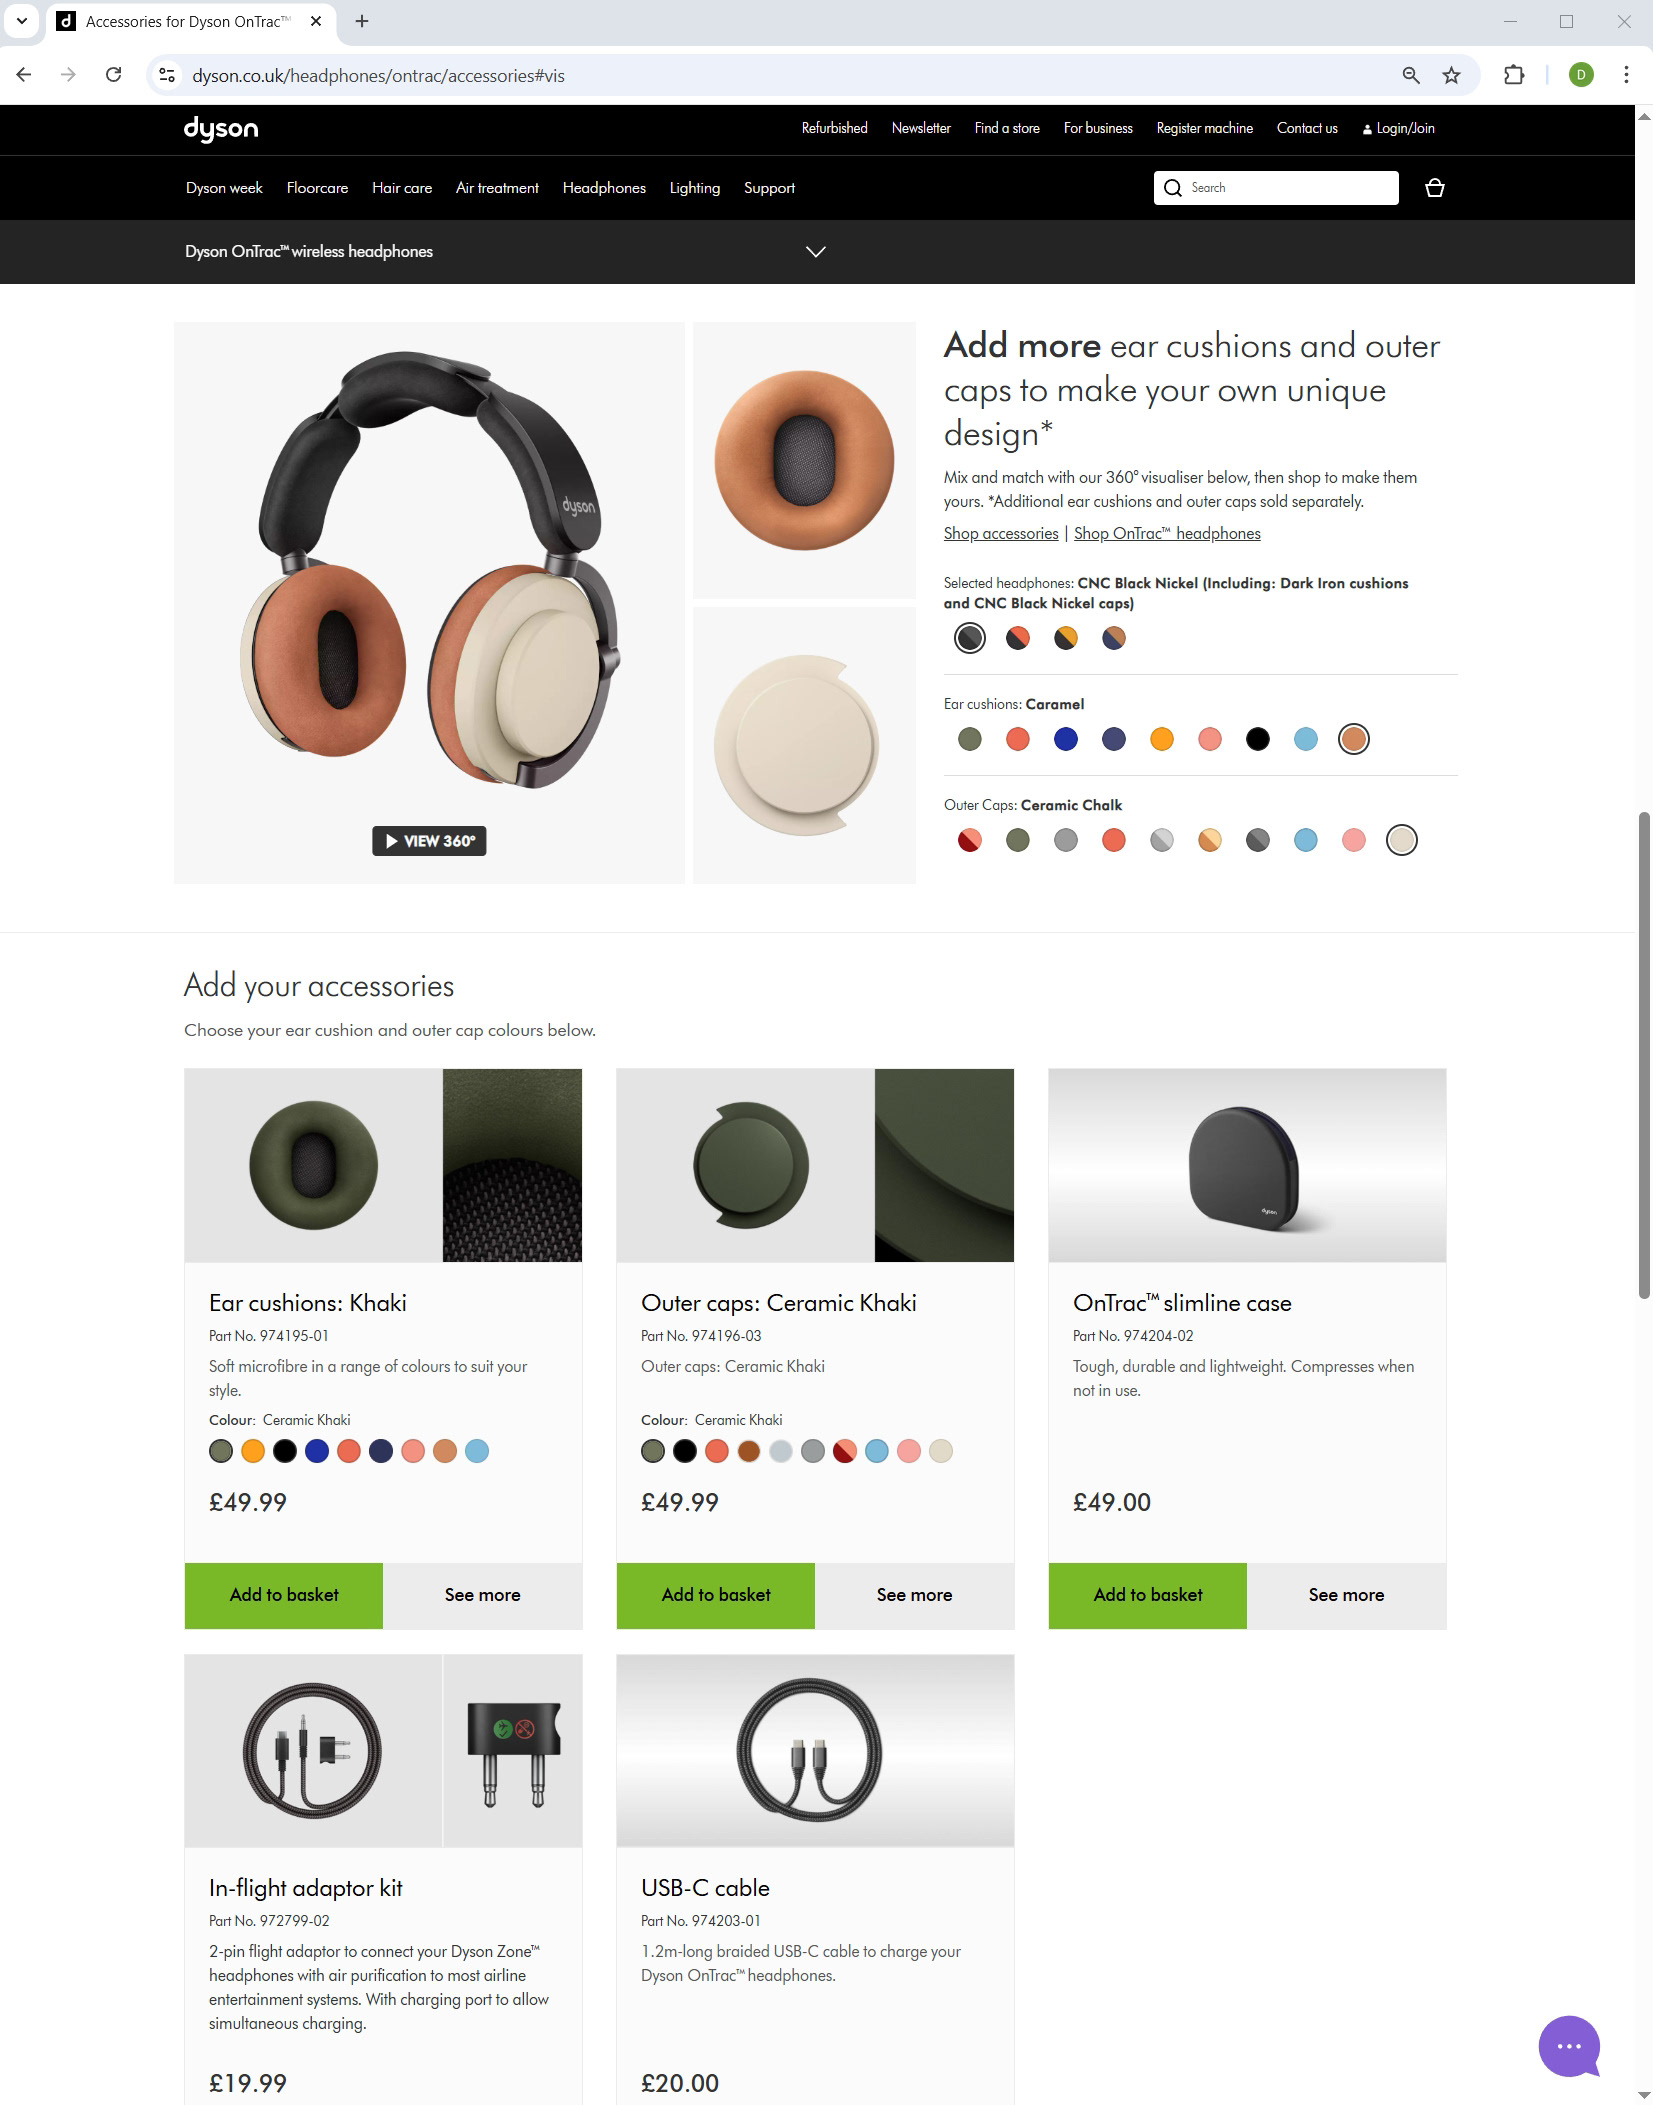Open the Chrome three-dot menu
The height and width of the screenshot is (2105, 1653).
[x=1626, y=75]
